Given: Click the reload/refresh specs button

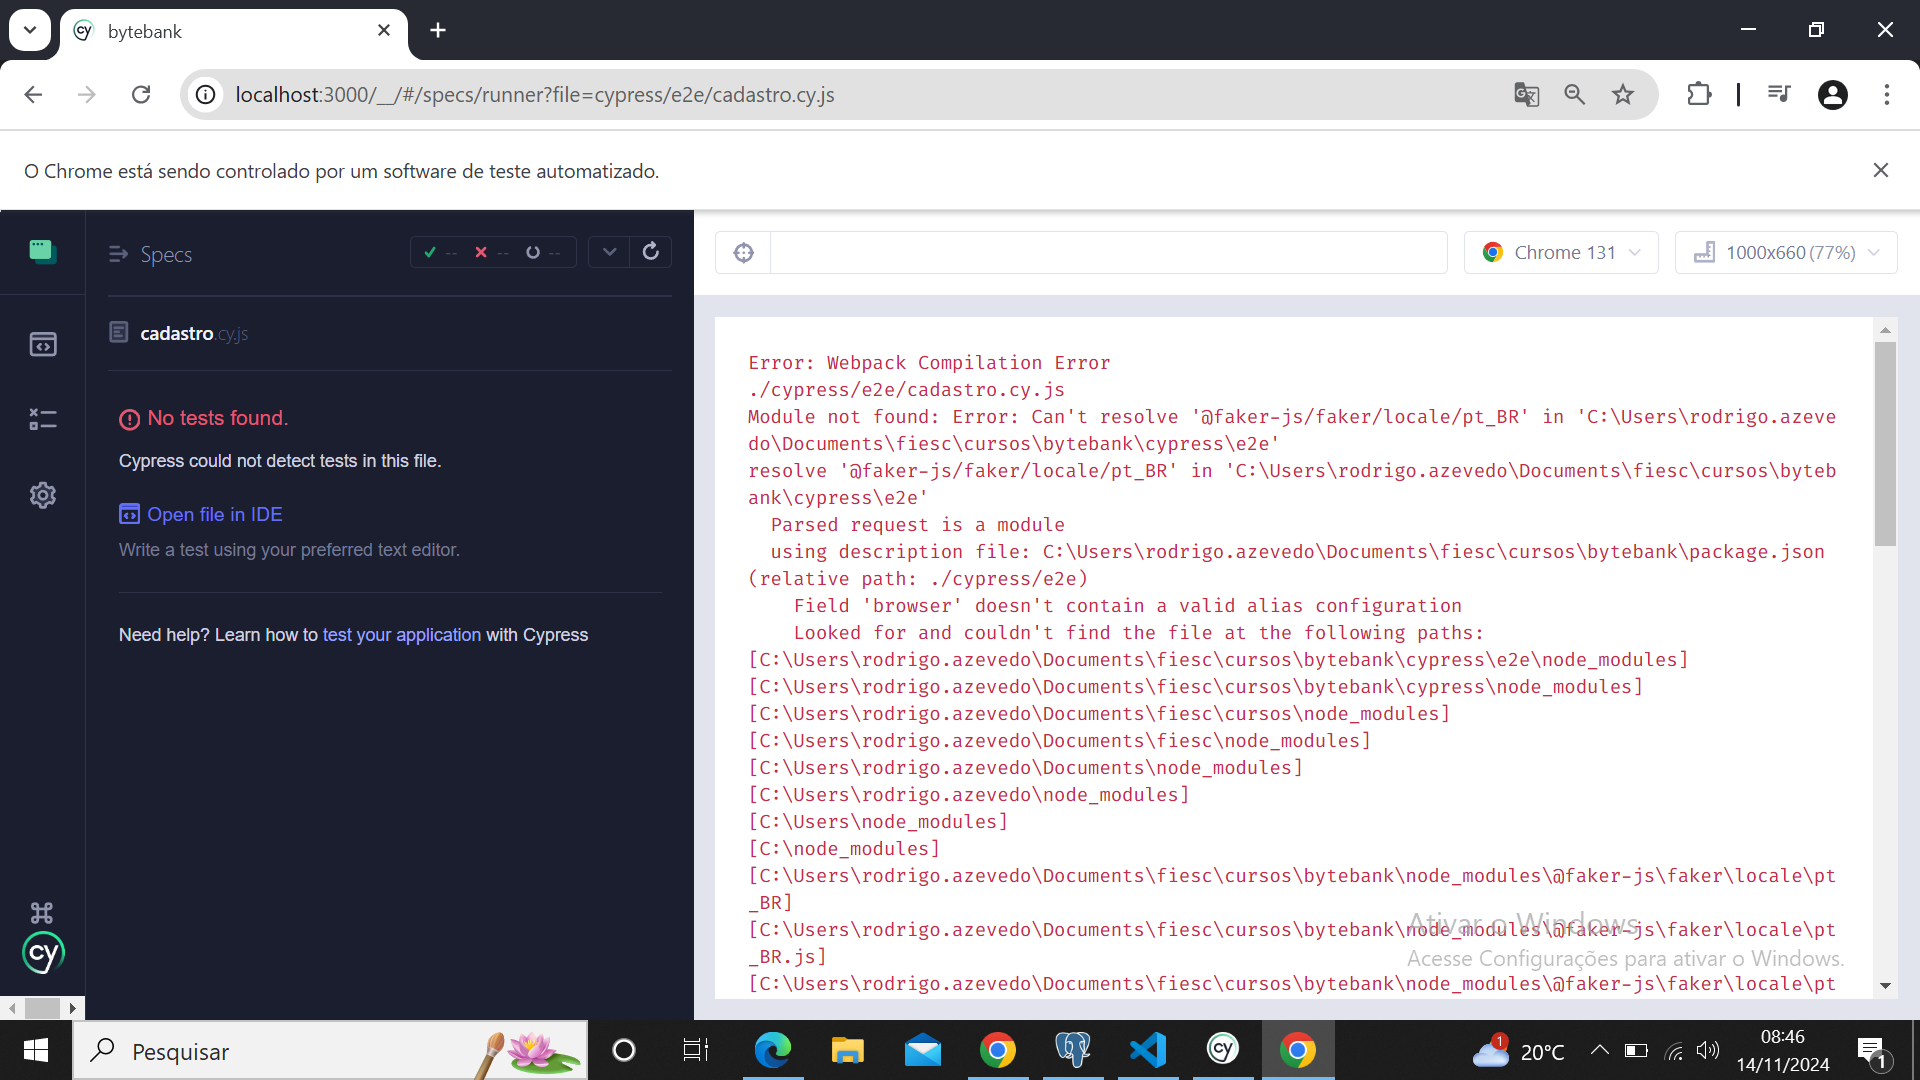Looking at the screenshot, I should coord(650,252).
